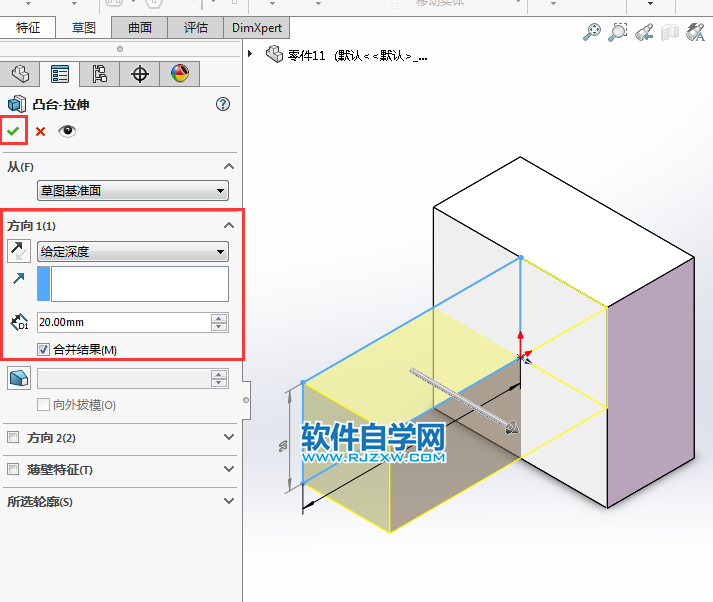Image resolution: width=713 pixels, height=602 pixels.
Task: Click the extrude direction arrow icon
Action: tap(19, 278)
